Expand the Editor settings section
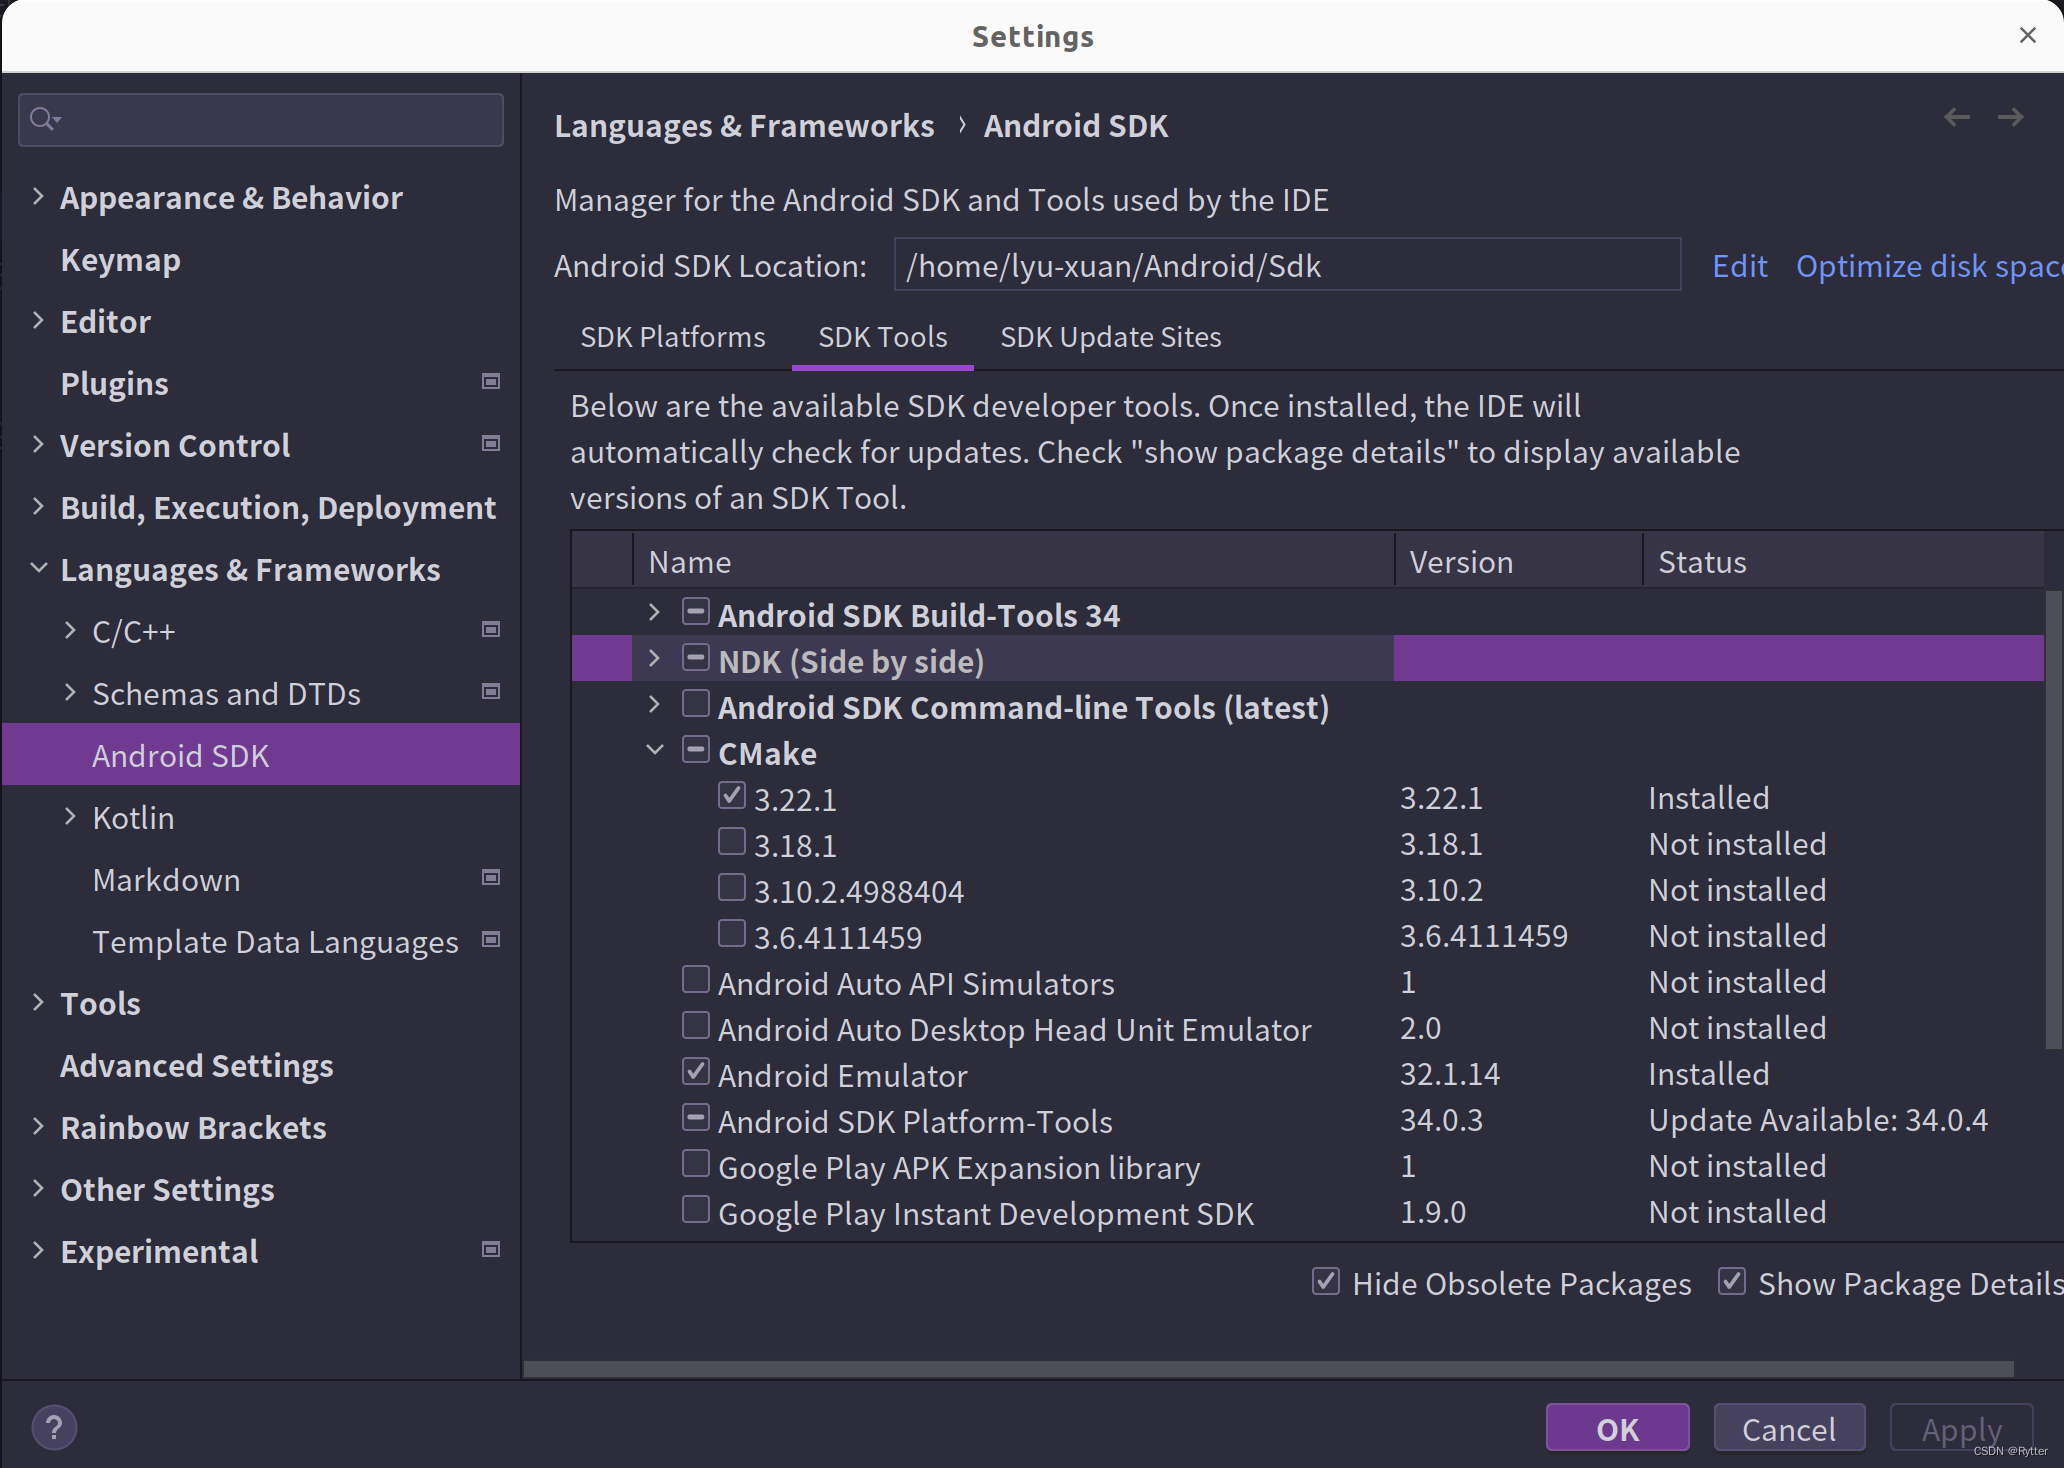 38,320
